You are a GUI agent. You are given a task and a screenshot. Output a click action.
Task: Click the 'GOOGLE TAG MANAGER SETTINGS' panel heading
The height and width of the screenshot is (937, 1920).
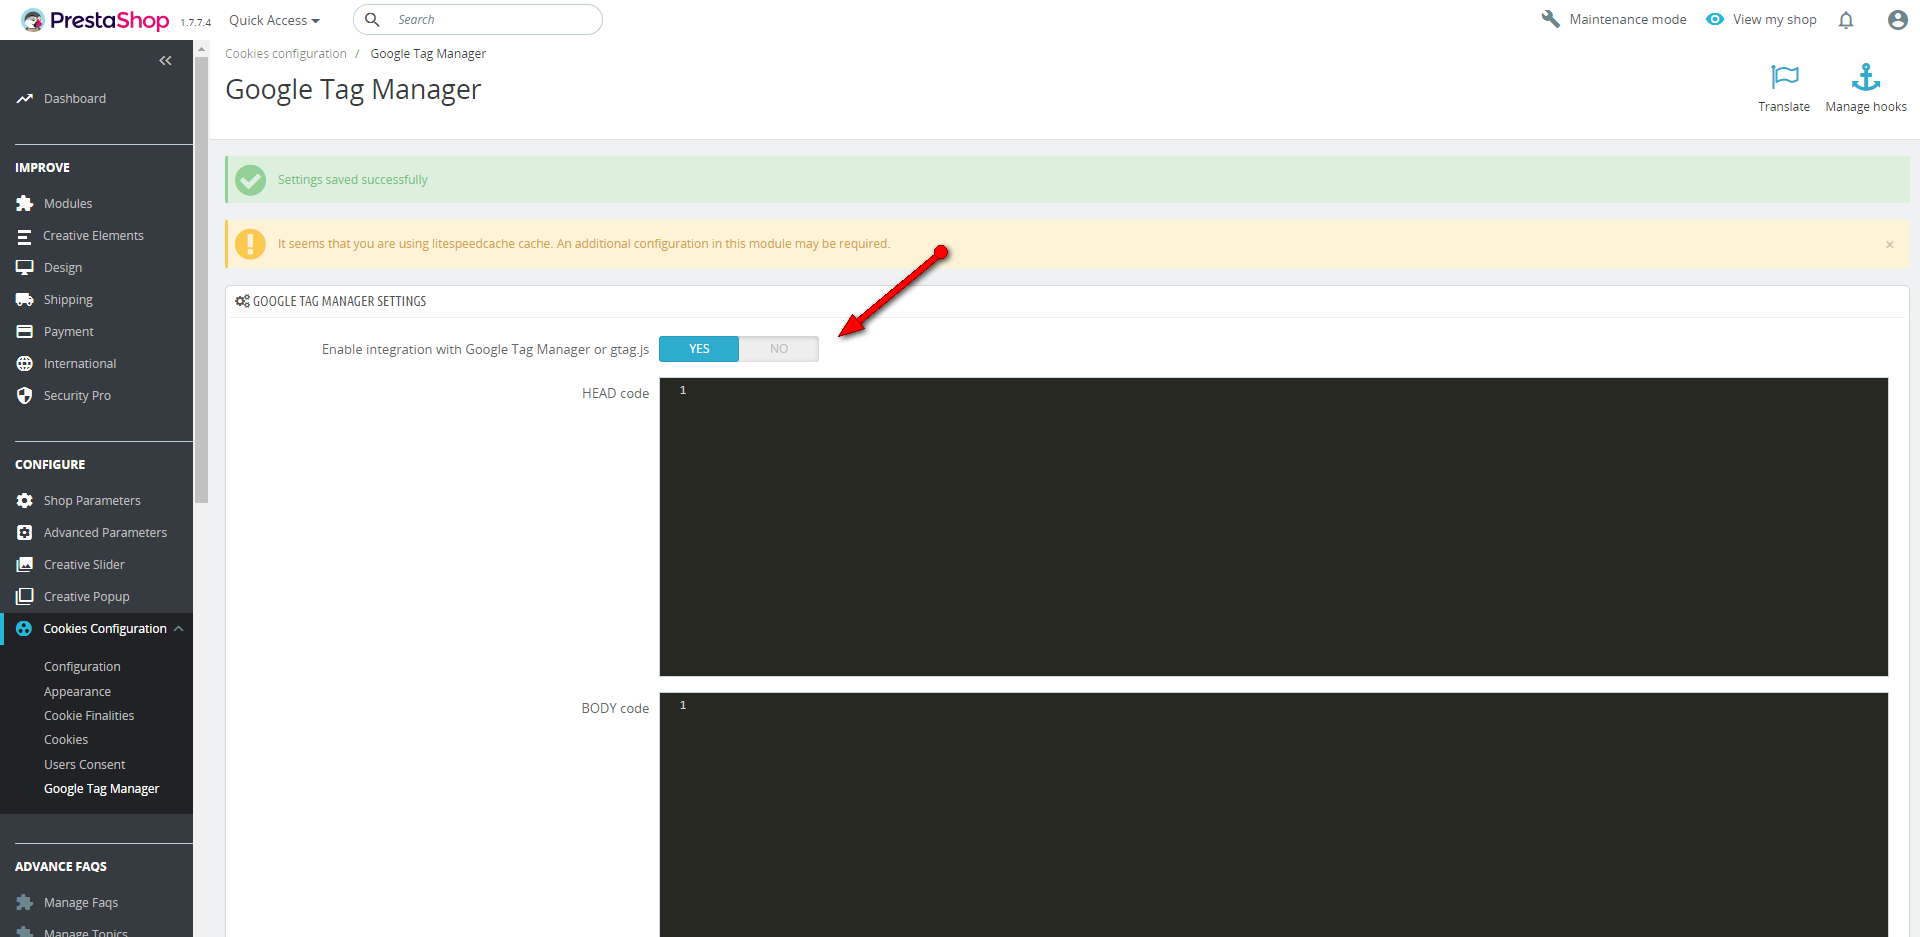(x=339, y=301)
